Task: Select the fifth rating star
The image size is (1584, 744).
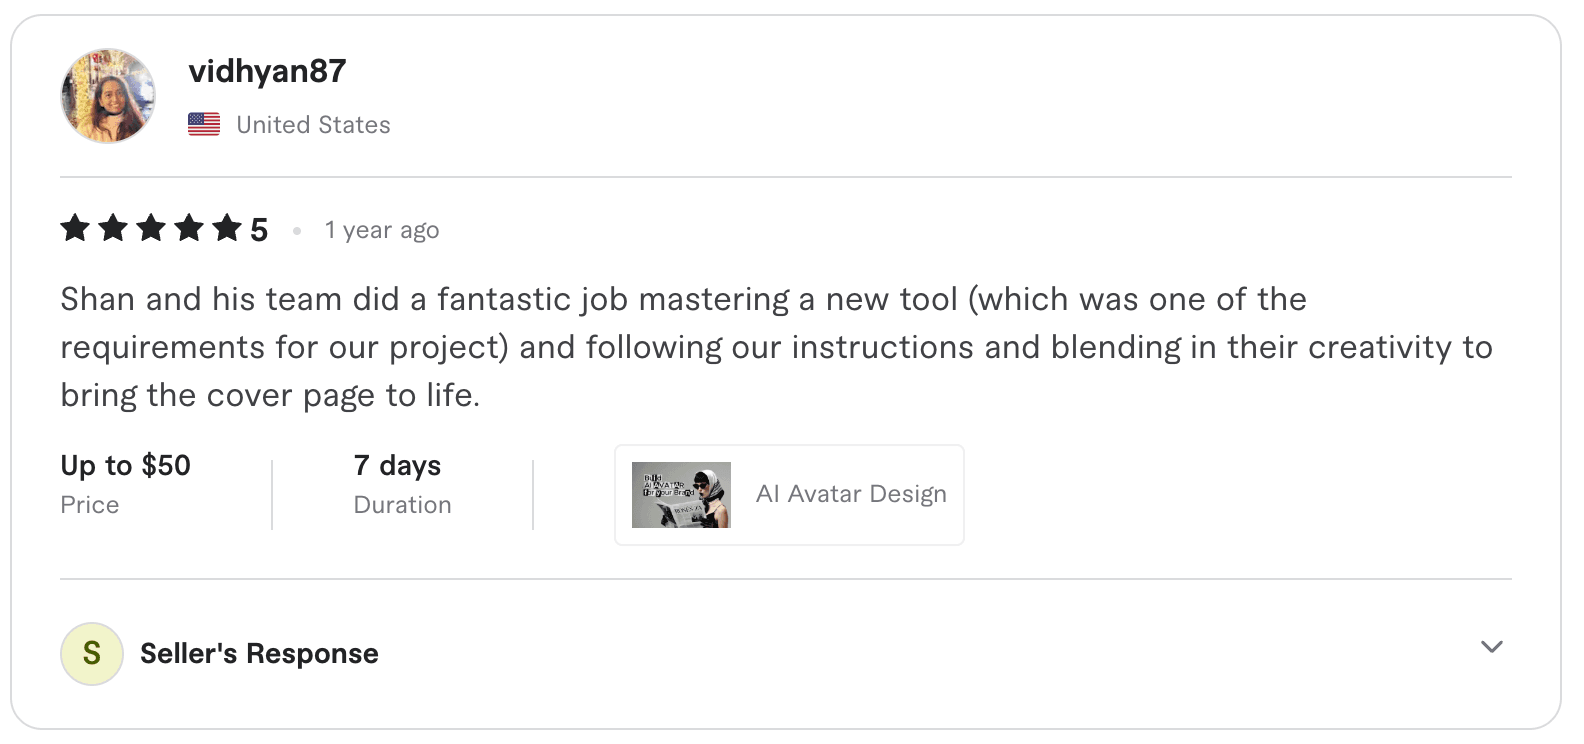Action: coord(228,228)
